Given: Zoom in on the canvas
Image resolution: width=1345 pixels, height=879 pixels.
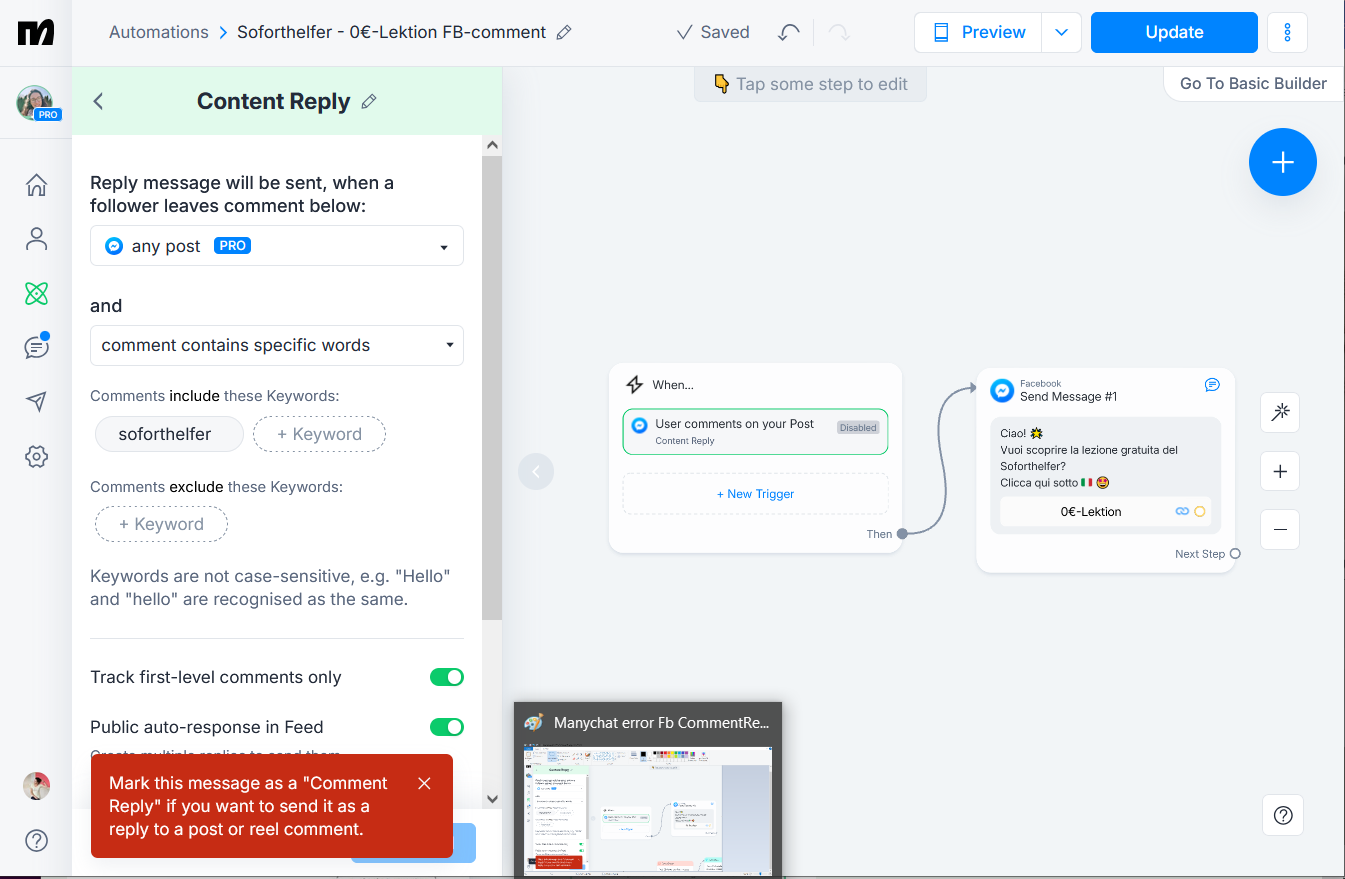Looking at the screenshot, I should tap(1280, 471).
